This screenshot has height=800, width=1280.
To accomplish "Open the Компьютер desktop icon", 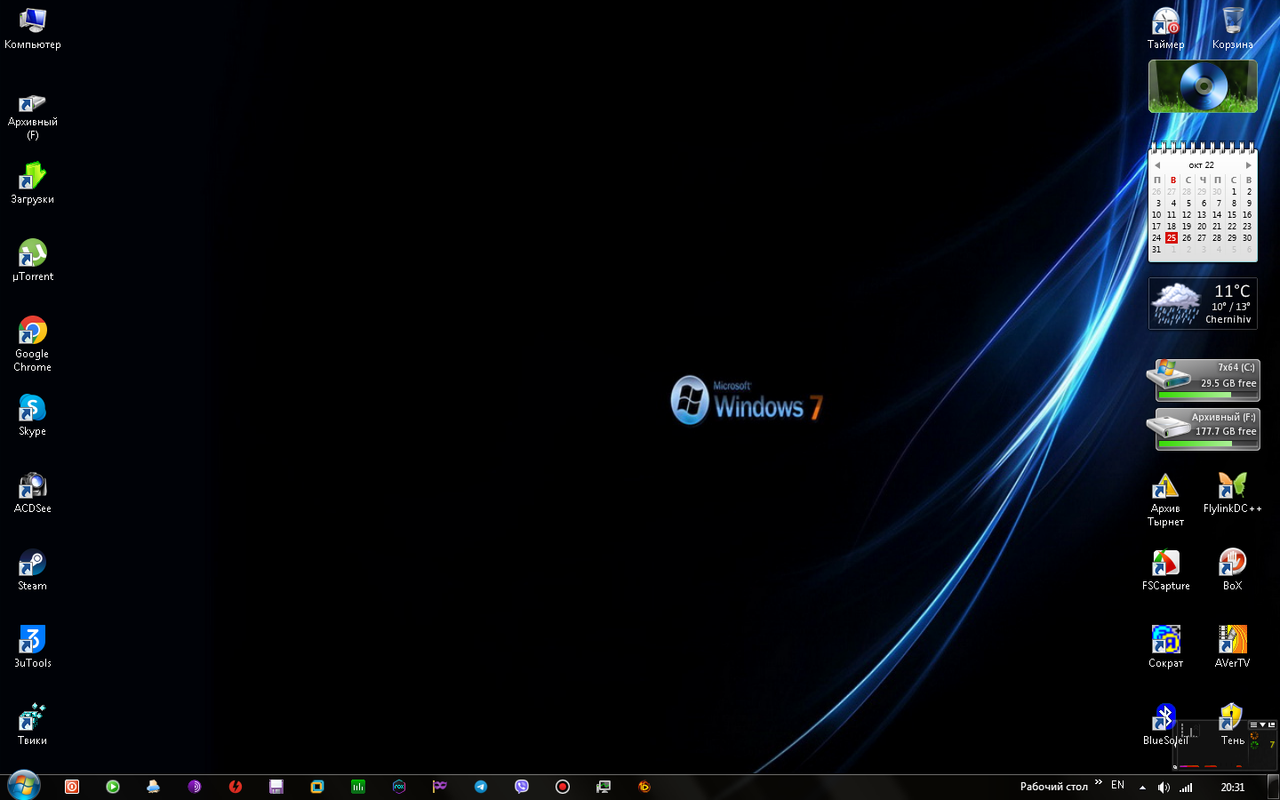I will (32, 28).
